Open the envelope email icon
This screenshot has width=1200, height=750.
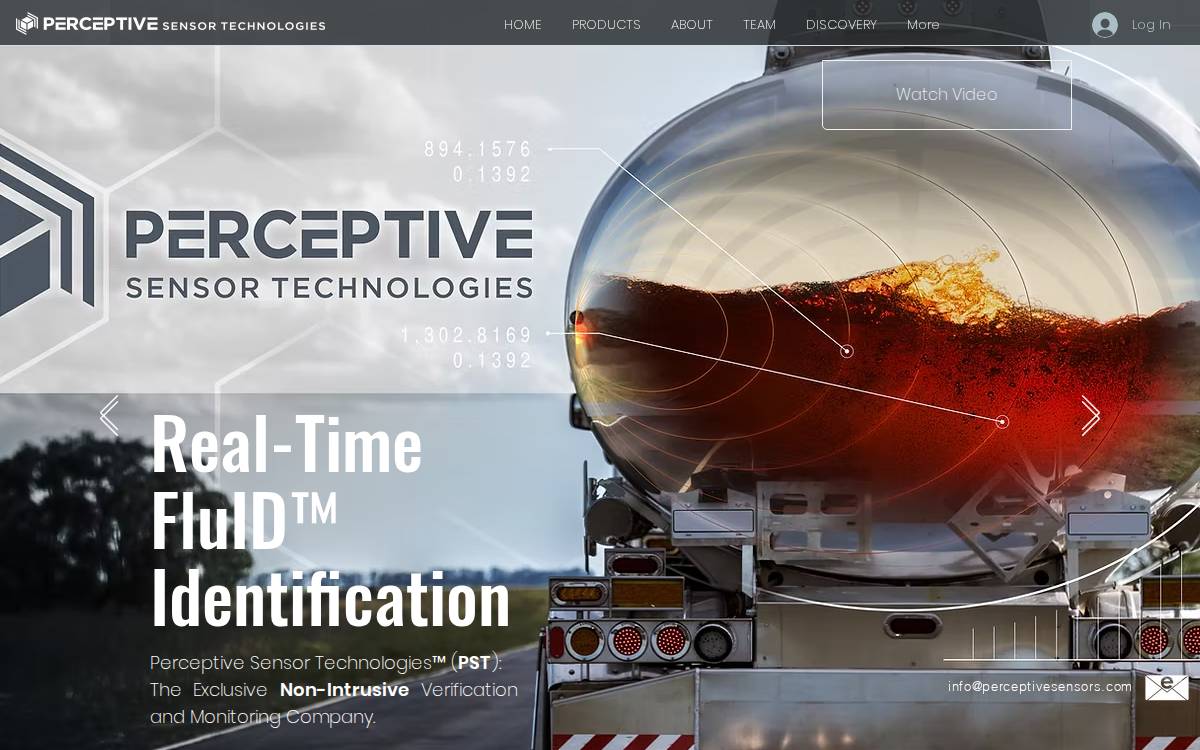point(1167,688)
